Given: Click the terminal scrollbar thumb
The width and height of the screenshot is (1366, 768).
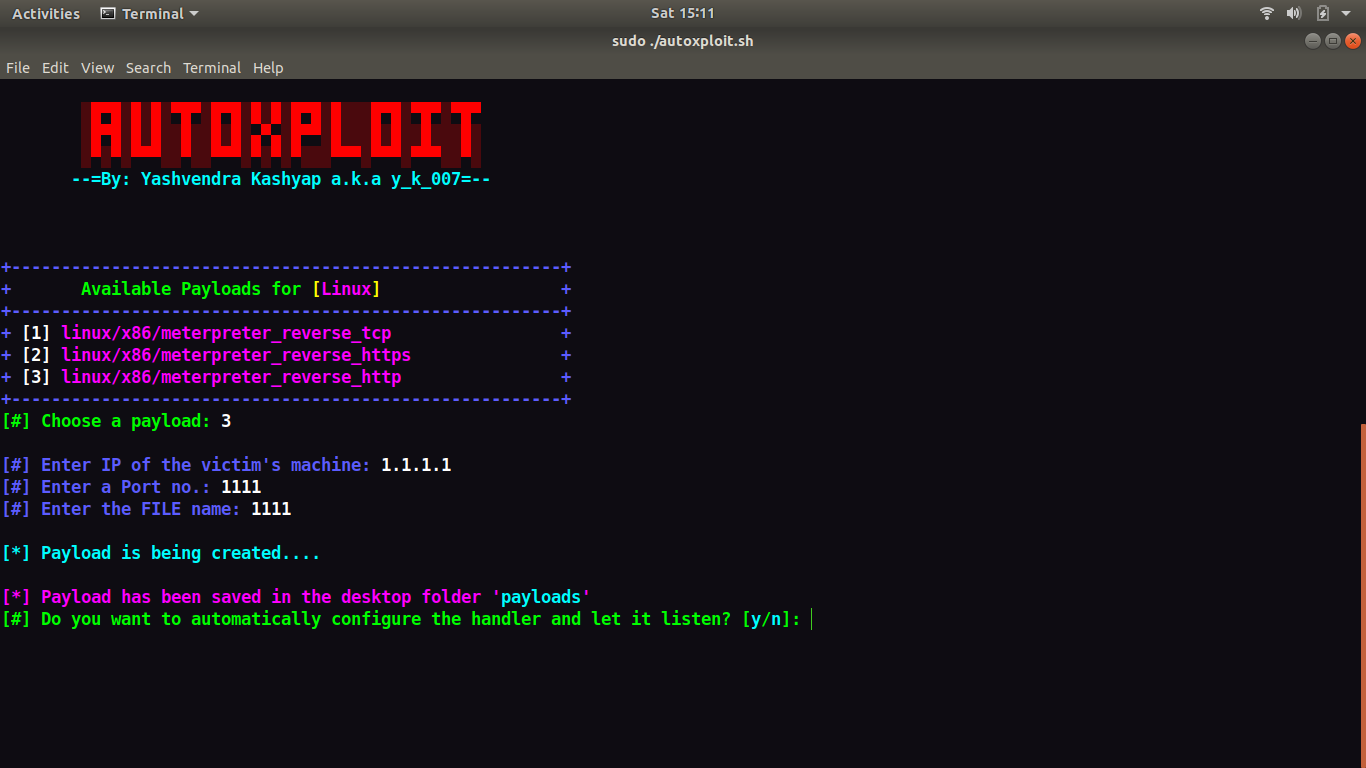Looking at the screenshot, I should pyautogui.click(x=1362, y=595).
